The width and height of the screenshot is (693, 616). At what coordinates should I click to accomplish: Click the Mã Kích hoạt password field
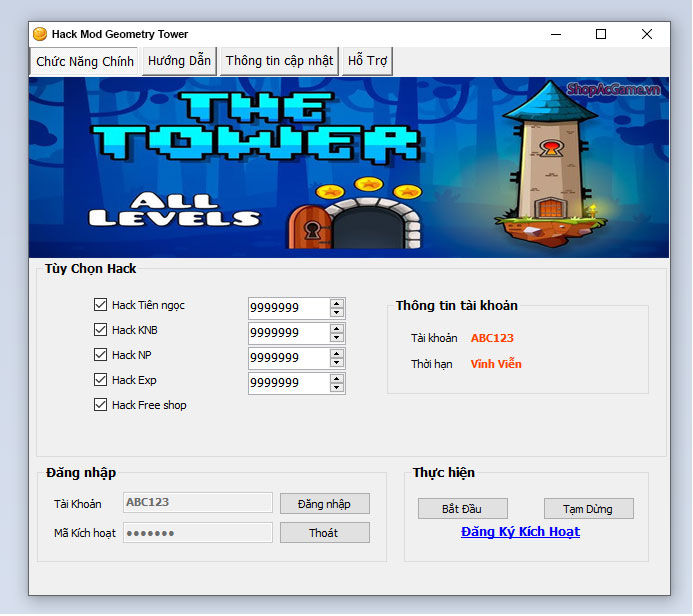point(198,533)
